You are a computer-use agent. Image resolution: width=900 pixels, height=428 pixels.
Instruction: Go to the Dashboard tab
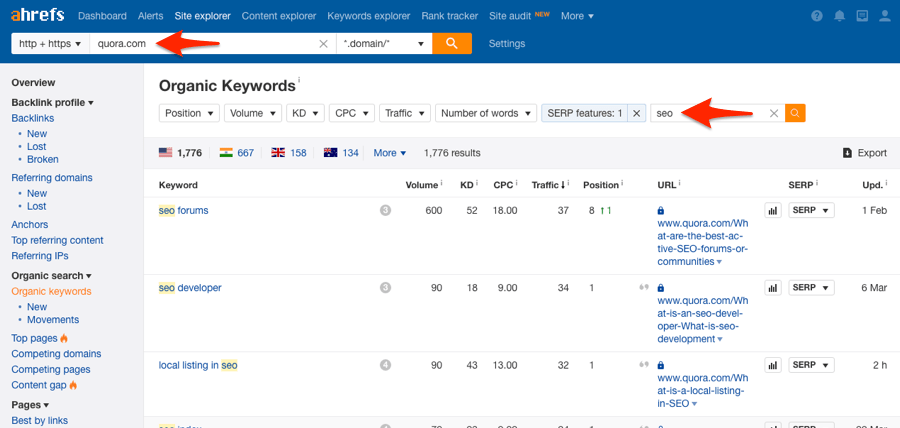[x=102, y=16]
